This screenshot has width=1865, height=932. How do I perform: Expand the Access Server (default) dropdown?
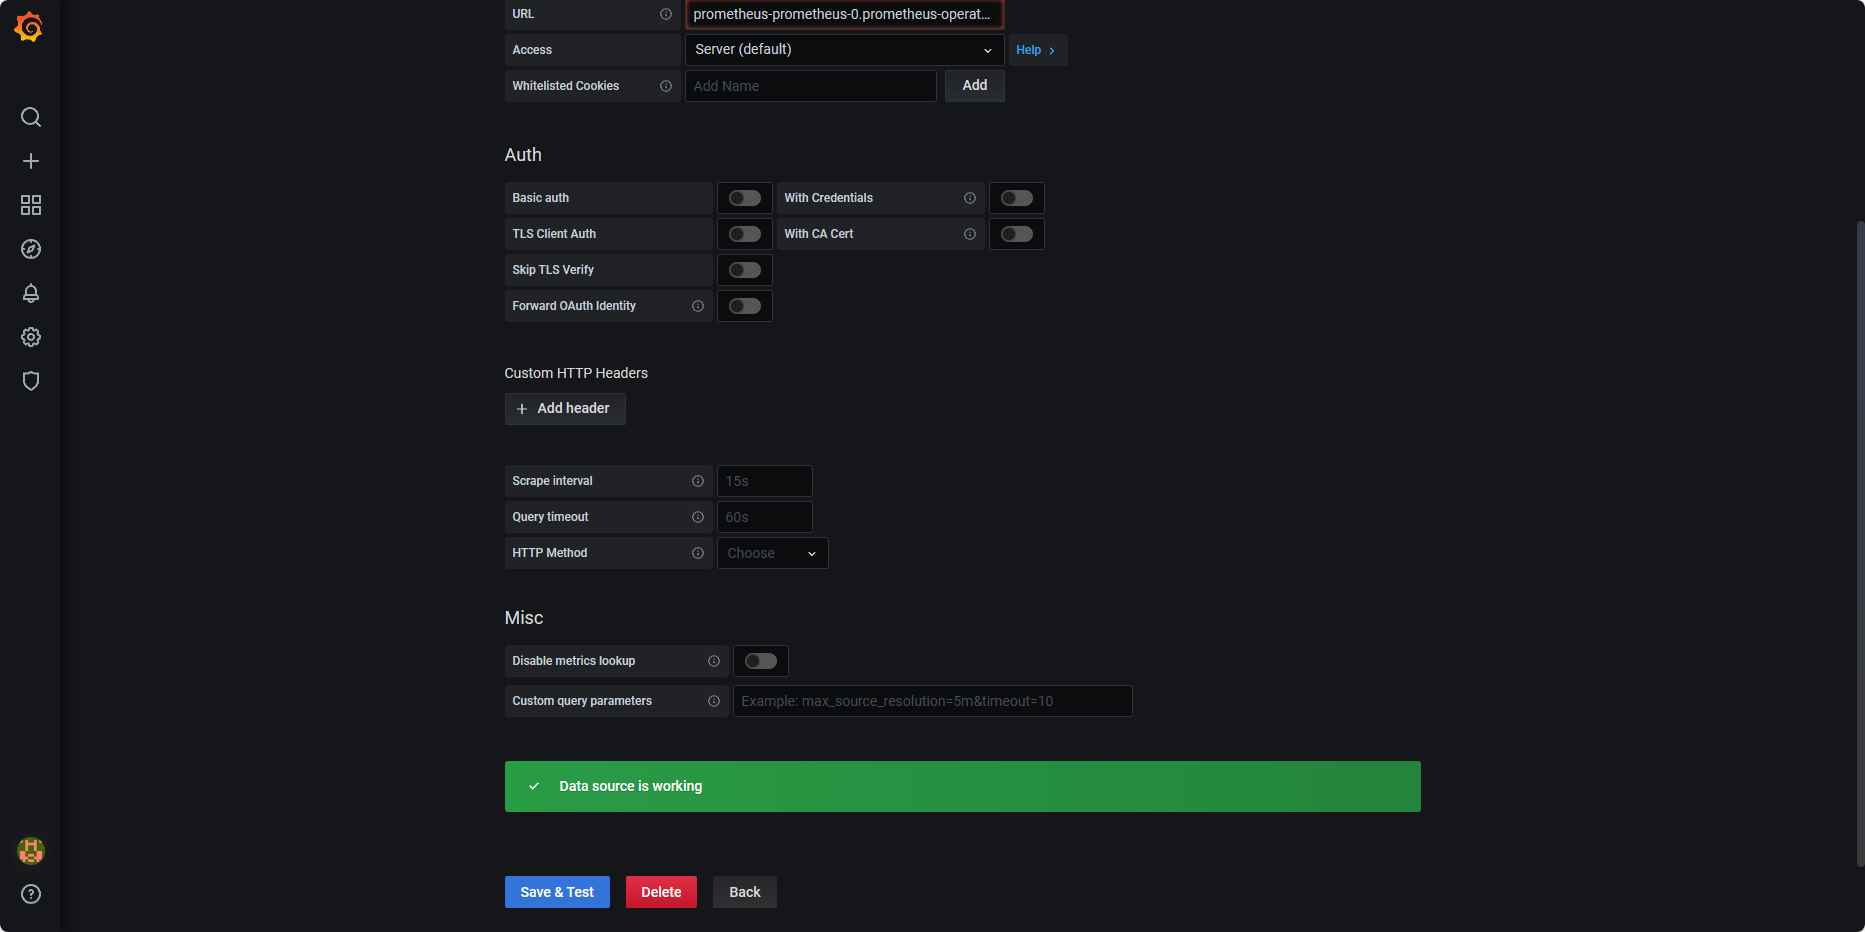click(844, 50)
